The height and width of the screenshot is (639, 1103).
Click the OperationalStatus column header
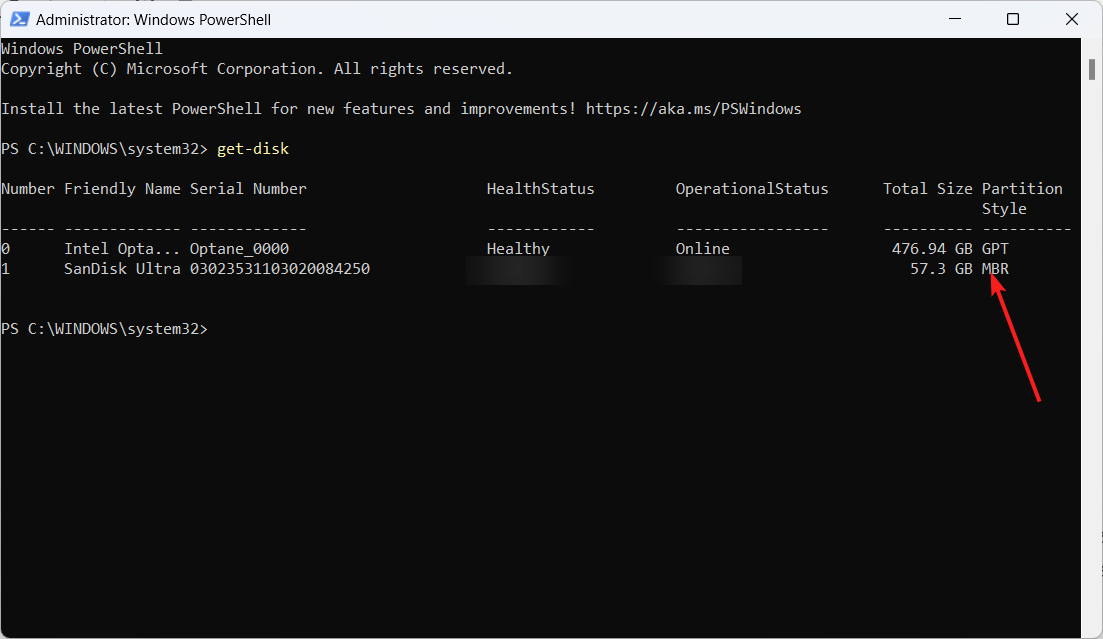(751, 188)
